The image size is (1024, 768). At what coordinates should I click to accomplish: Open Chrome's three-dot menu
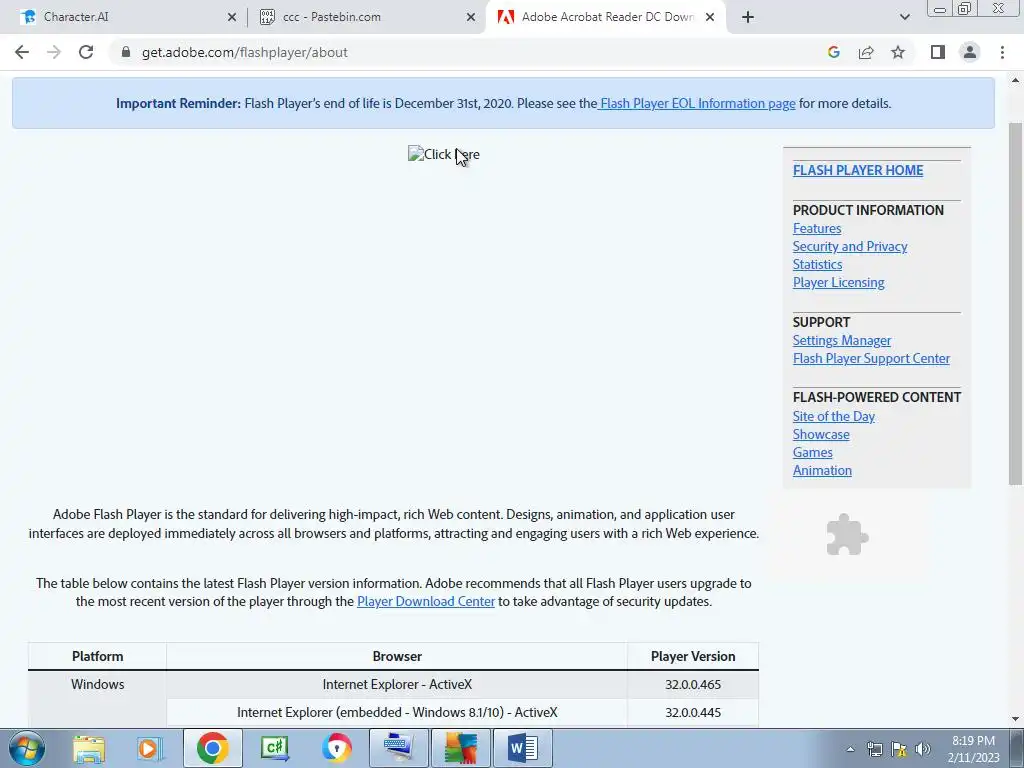click(x=1002, y=52)
